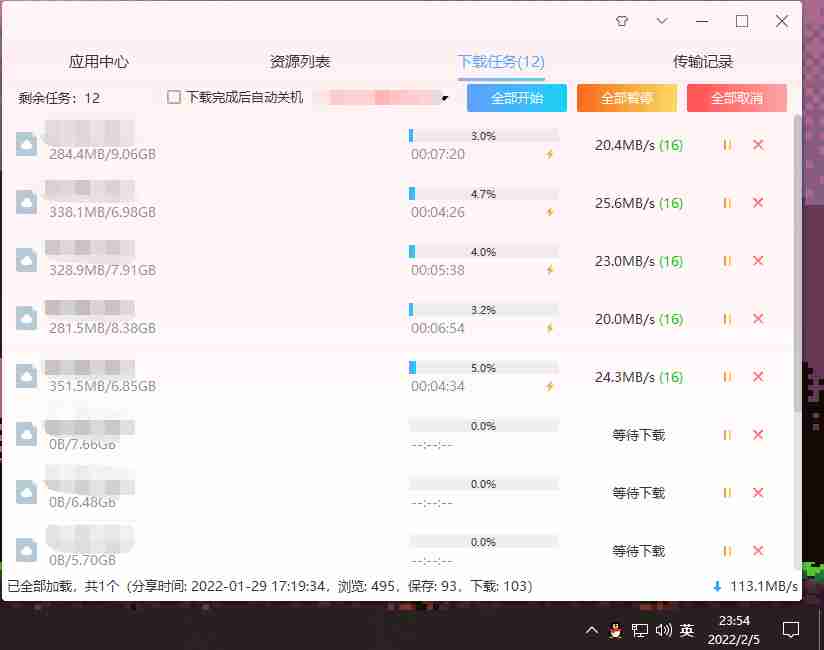824x650 pixels.
Task: Expand the blurred combo box dropdown
Action: click(445, 98)
